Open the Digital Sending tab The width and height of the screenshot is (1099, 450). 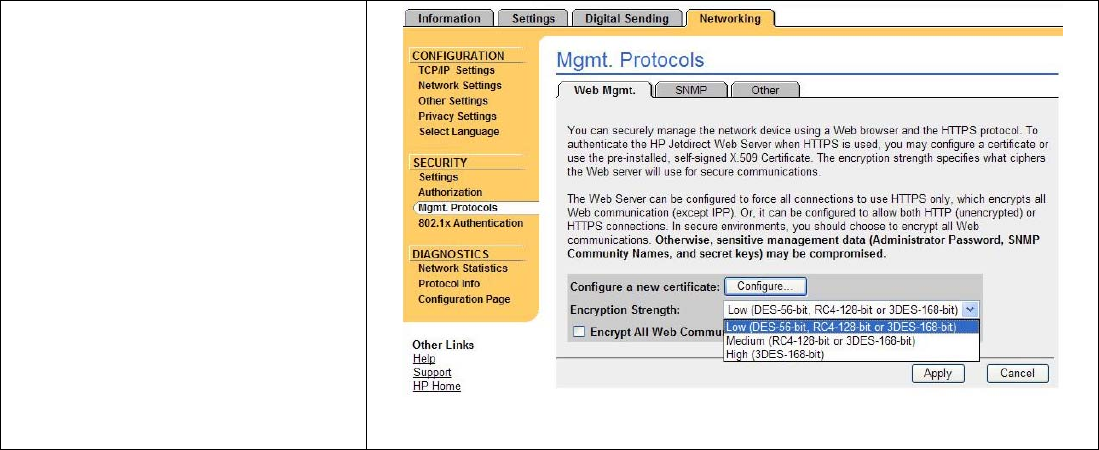(x=627, y=19)
